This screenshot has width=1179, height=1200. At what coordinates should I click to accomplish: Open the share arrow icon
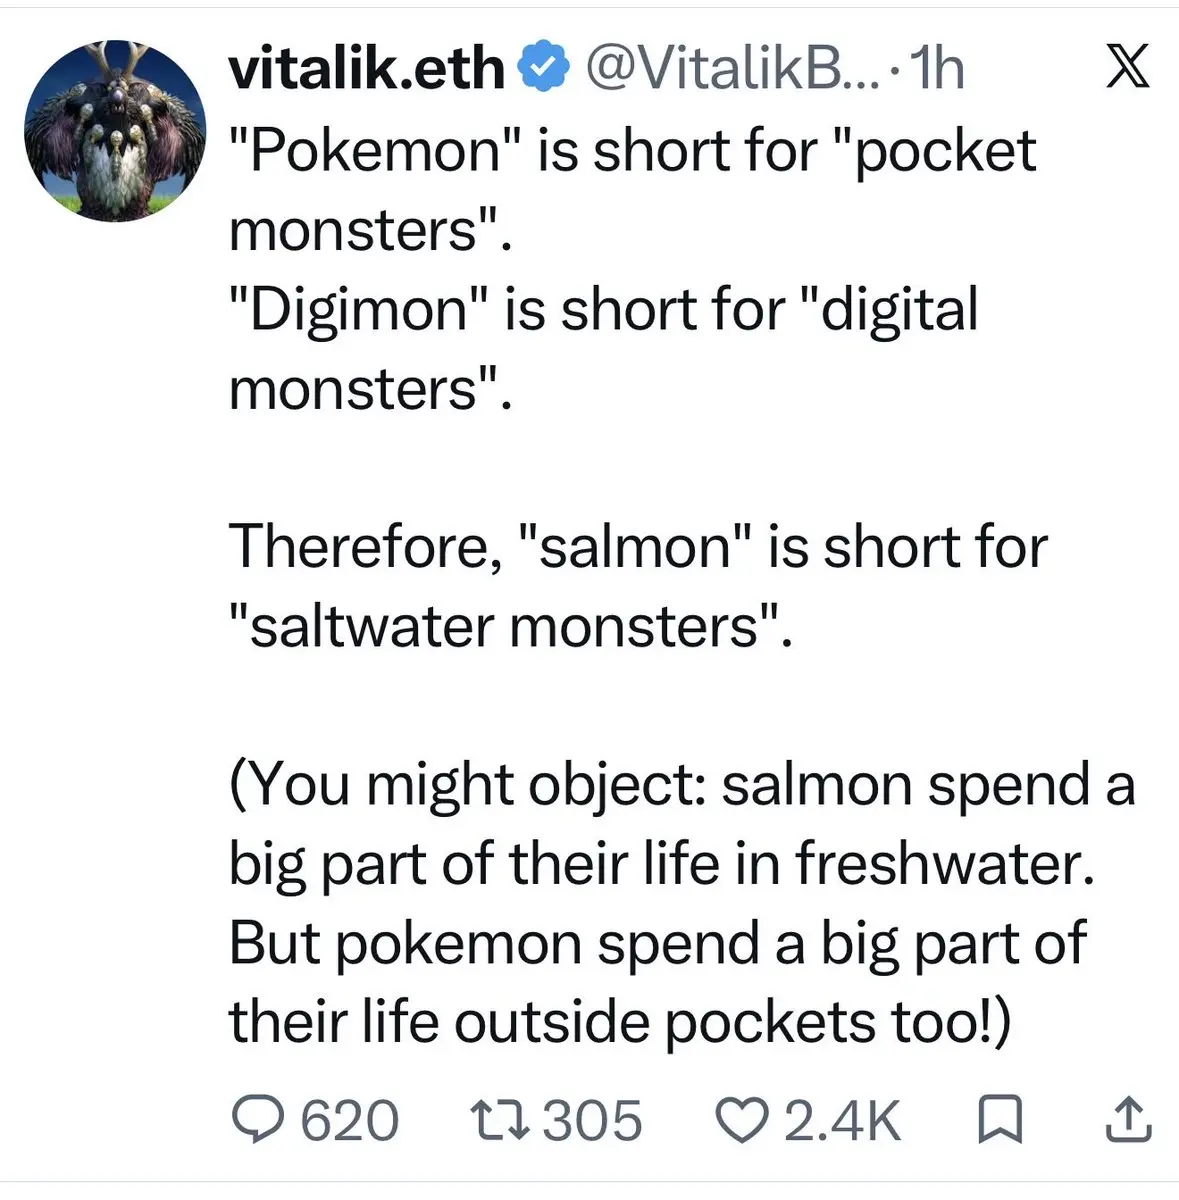point(1127,1120)
